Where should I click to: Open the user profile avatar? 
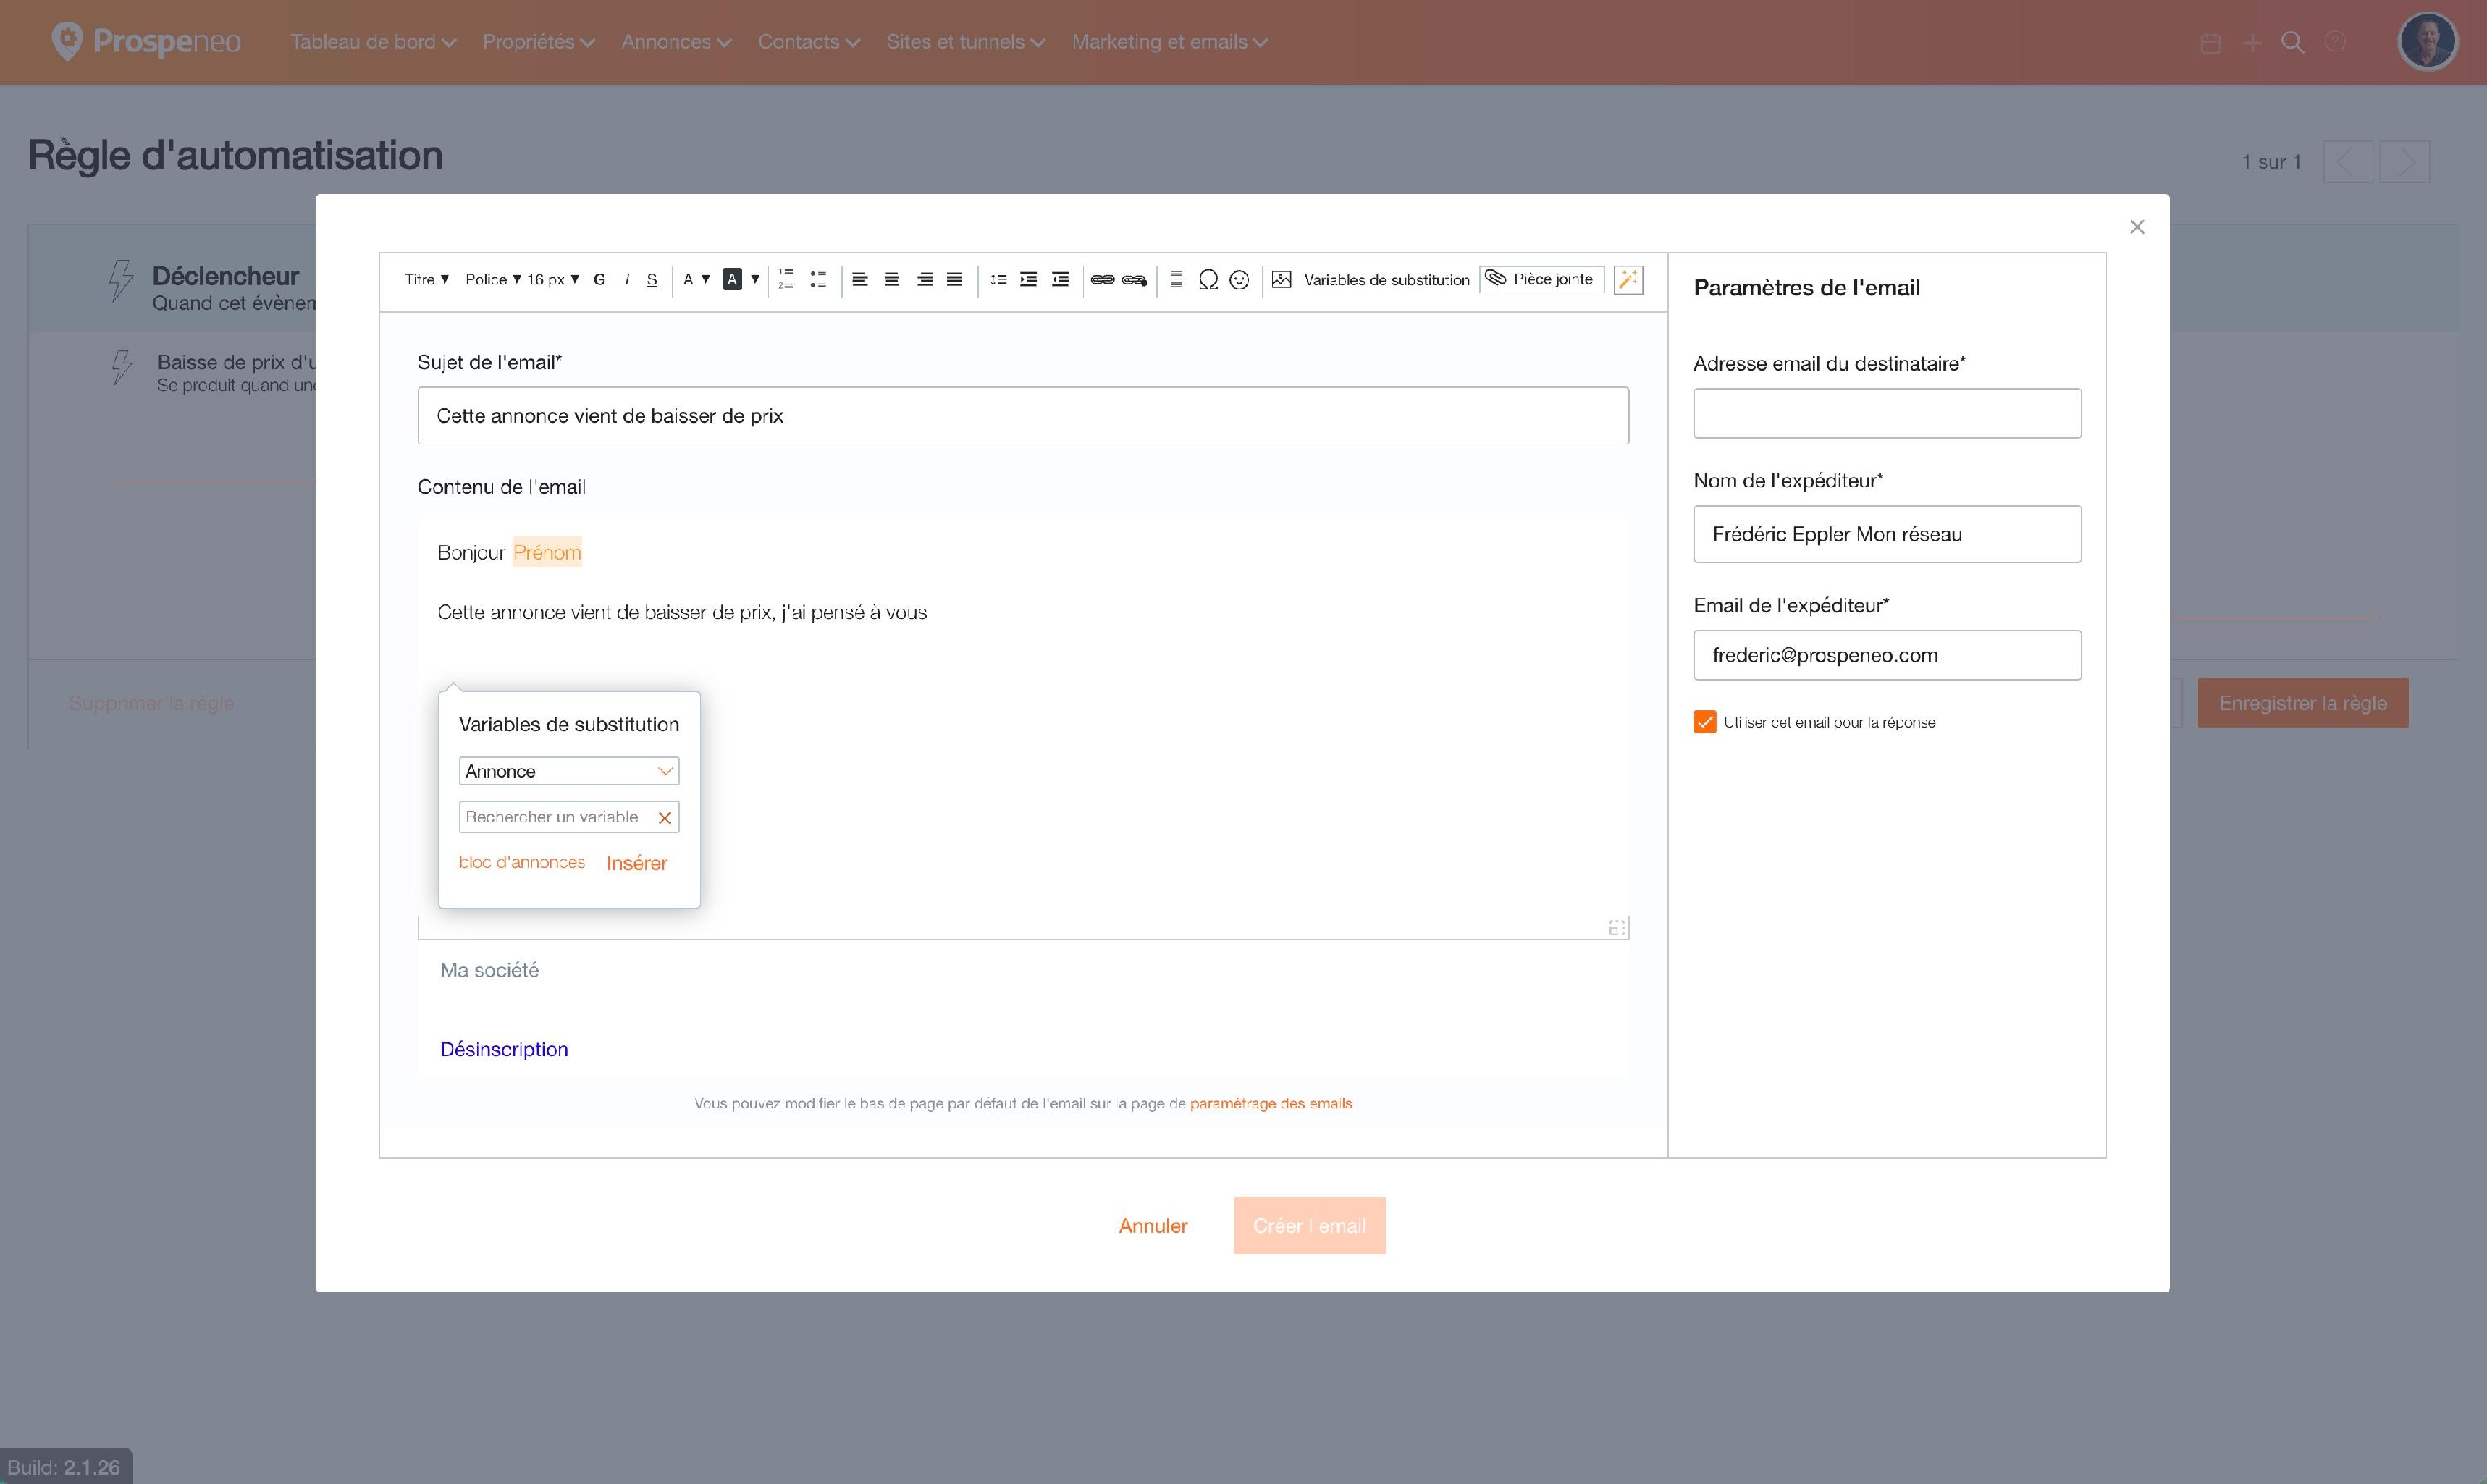click(2427, 42)
